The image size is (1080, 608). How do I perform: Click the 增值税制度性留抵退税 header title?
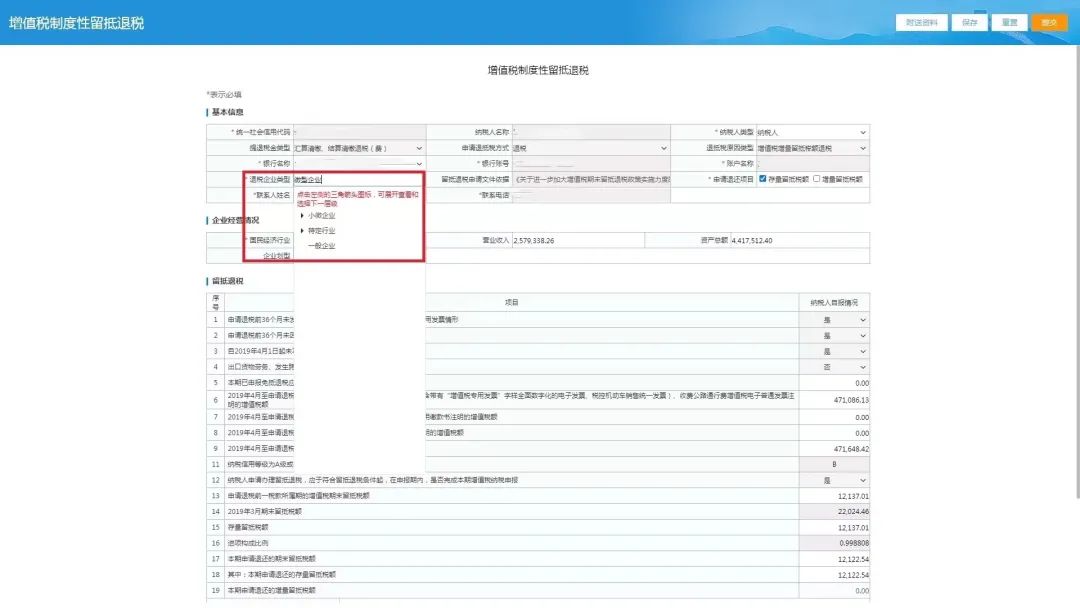click(x=76, y=23)
